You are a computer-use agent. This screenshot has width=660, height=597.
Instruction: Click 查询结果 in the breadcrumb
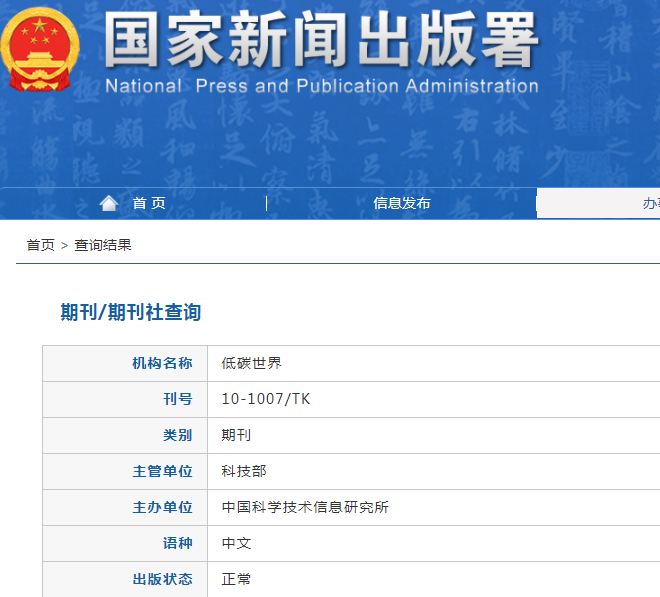click(103, 245)
